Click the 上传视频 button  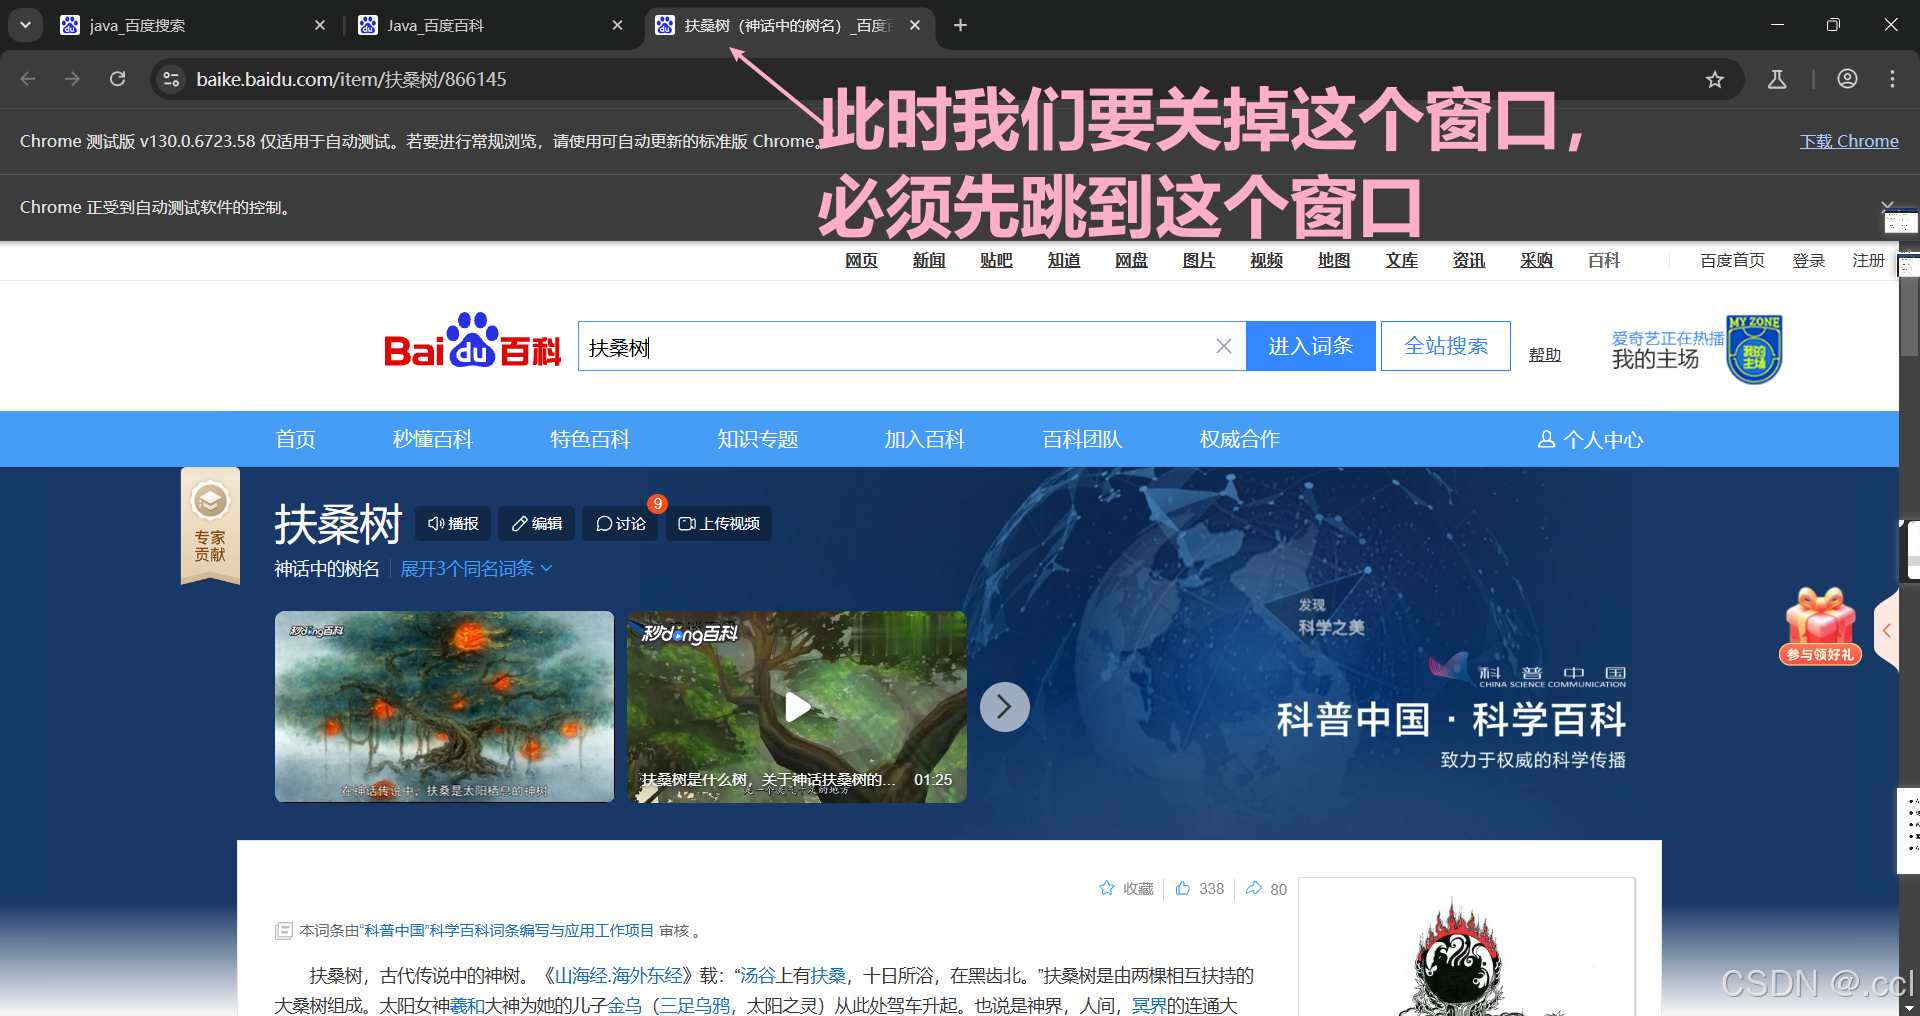(719, 523)
